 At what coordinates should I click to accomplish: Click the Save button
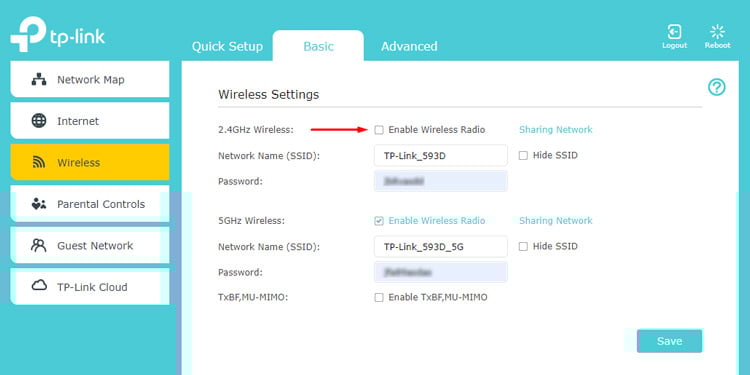pos(669,341)
